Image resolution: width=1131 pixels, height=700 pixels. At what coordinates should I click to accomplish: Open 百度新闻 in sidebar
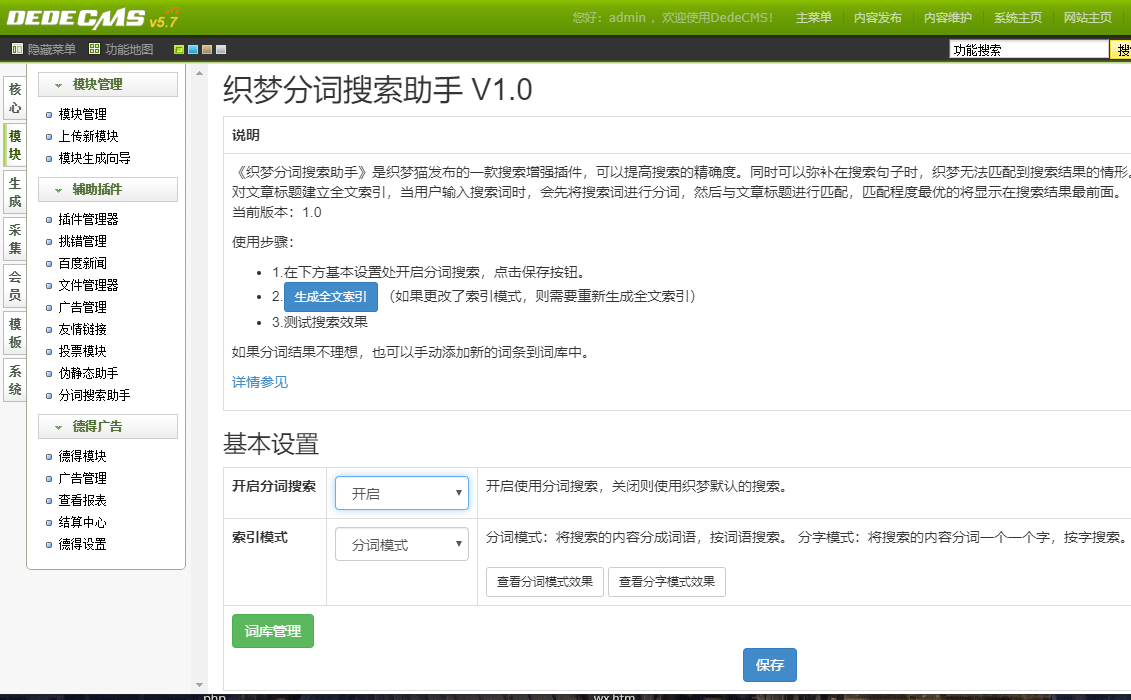(82, 263)
